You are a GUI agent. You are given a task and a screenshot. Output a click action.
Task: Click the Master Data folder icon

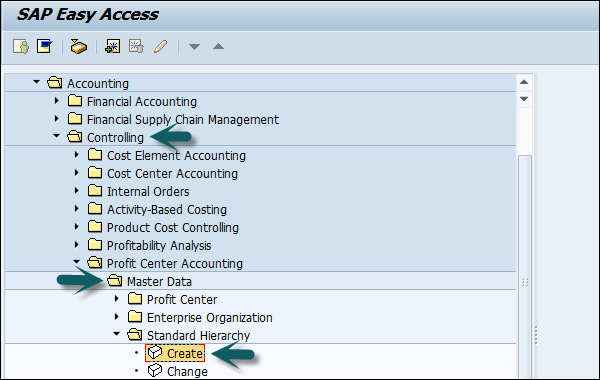coord(114,281)
